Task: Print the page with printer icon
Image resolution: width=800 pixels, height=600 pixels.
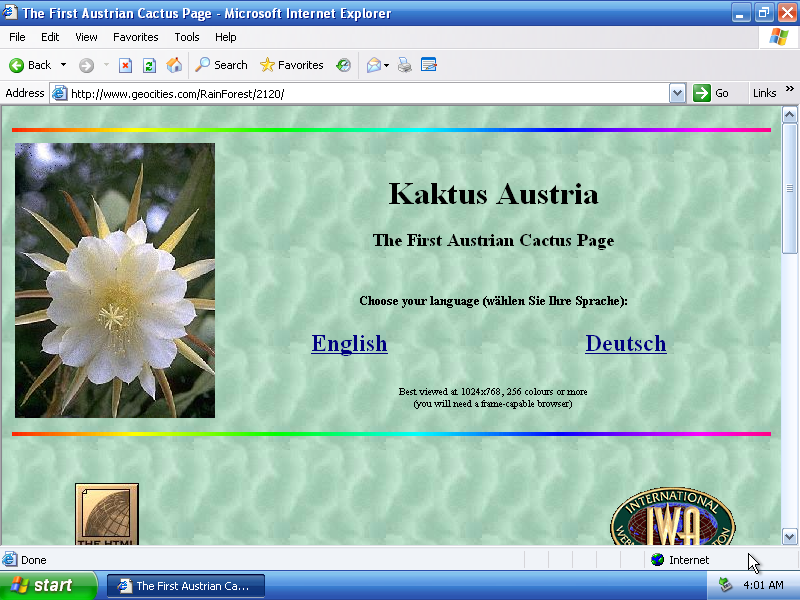Action: point(405,65)
